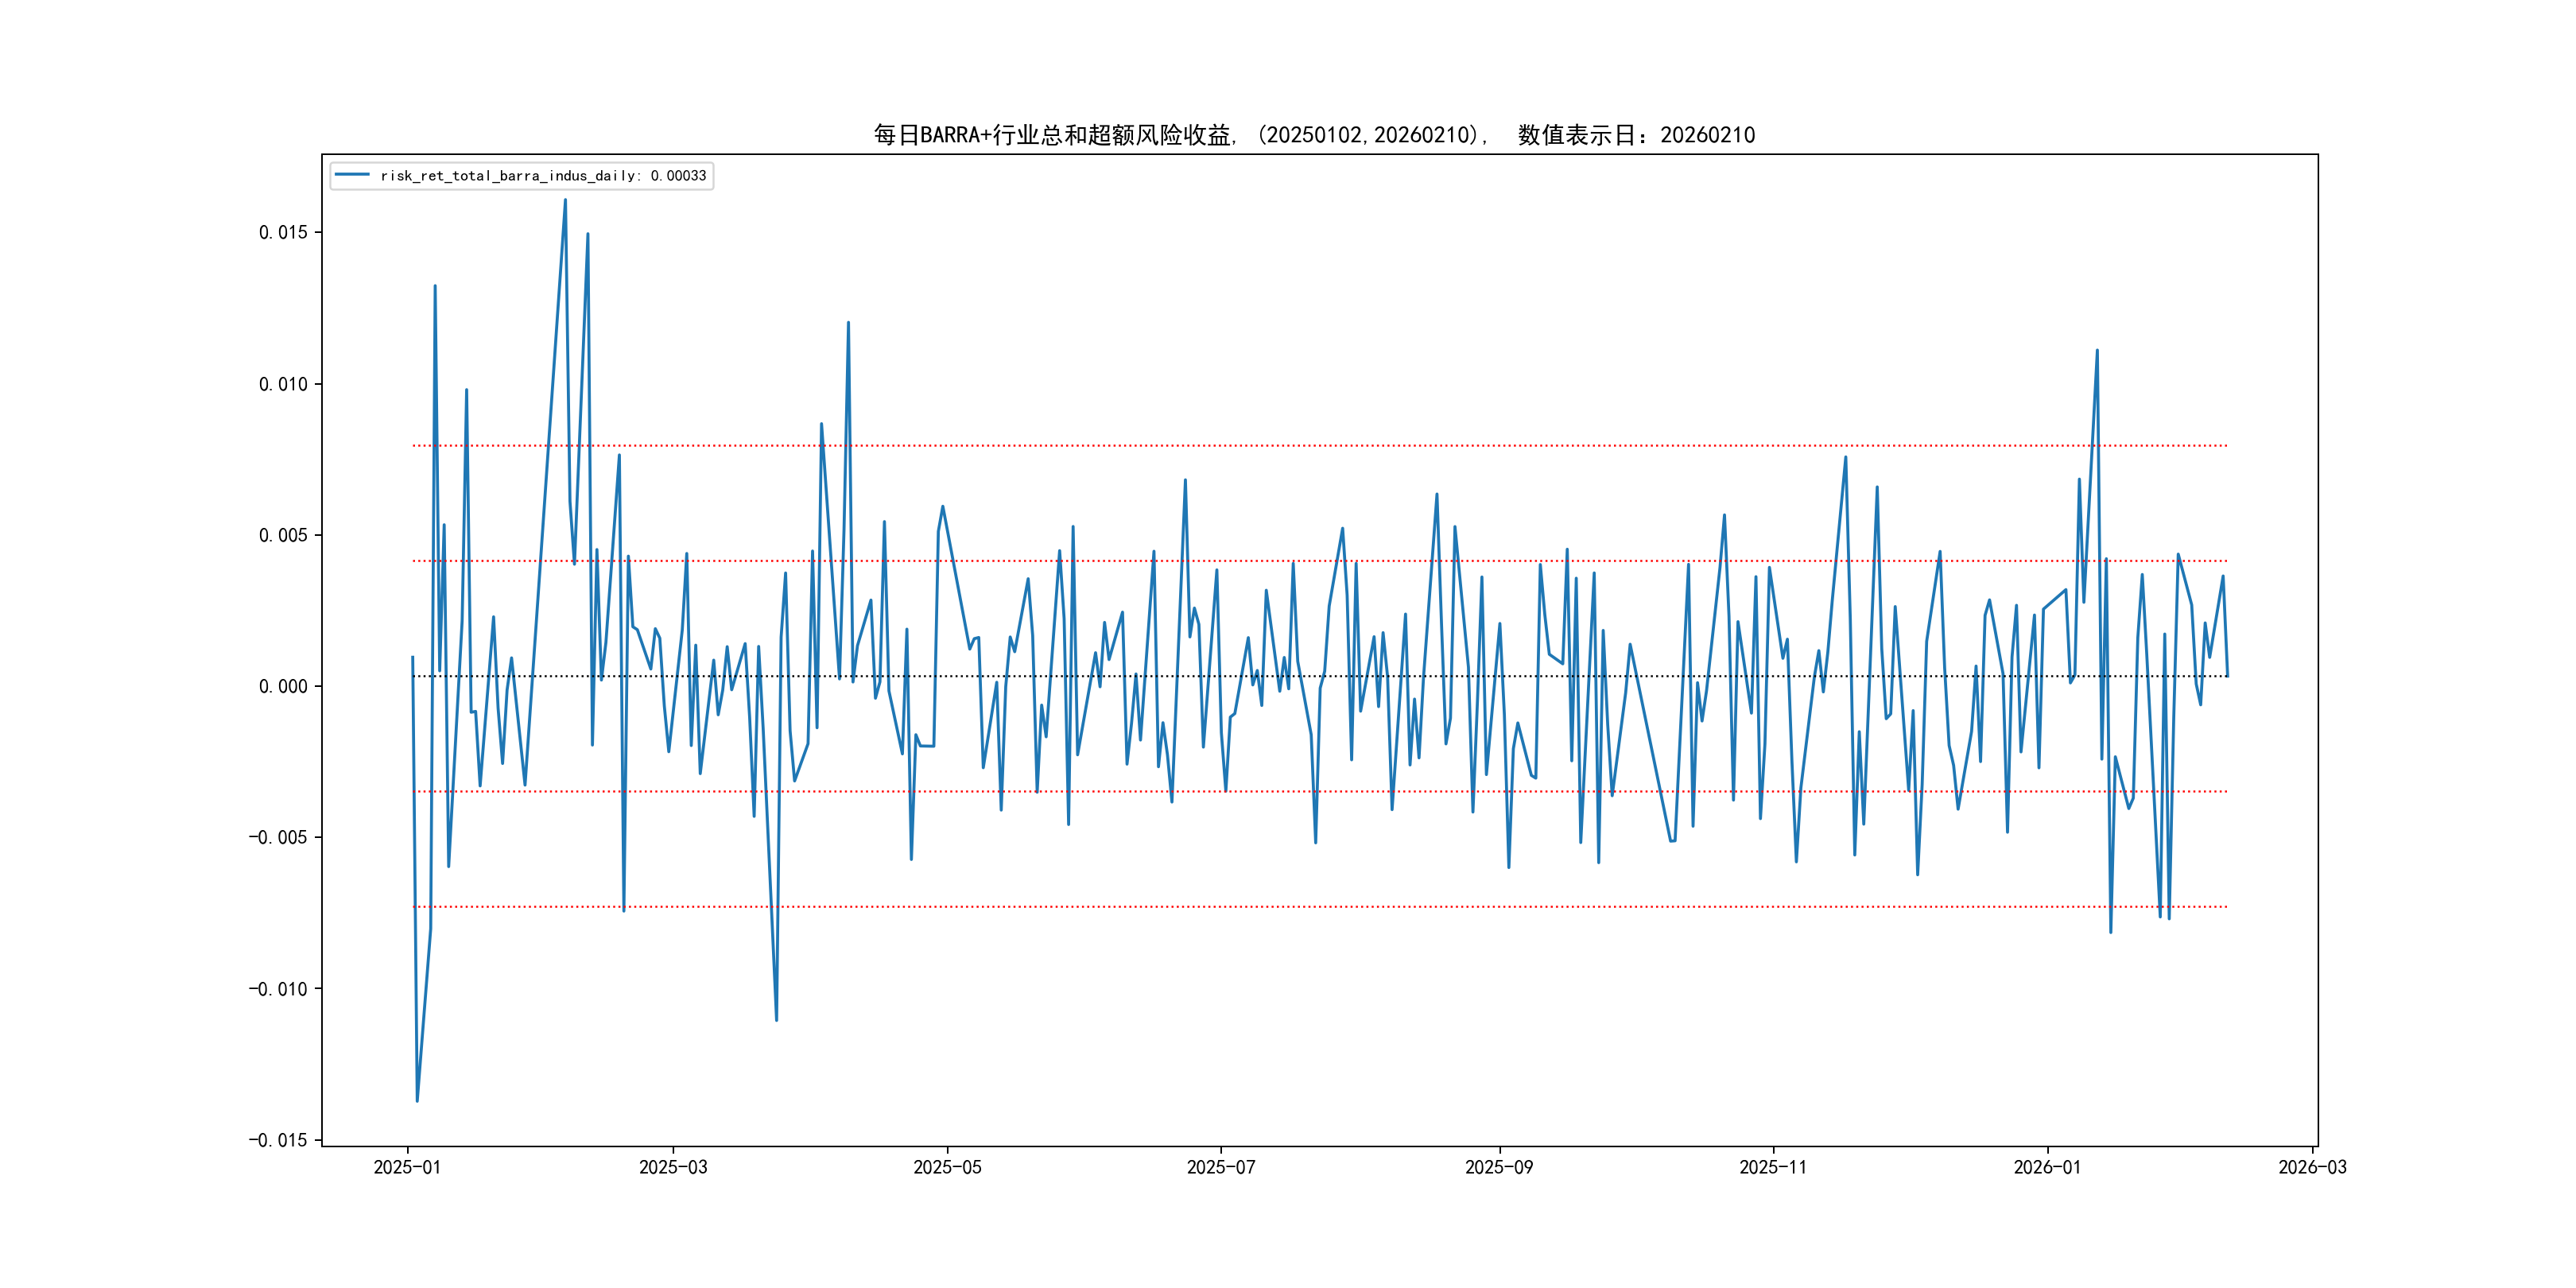
Task: Click the highest peak of the blue line
Action: tap(565, 200)
